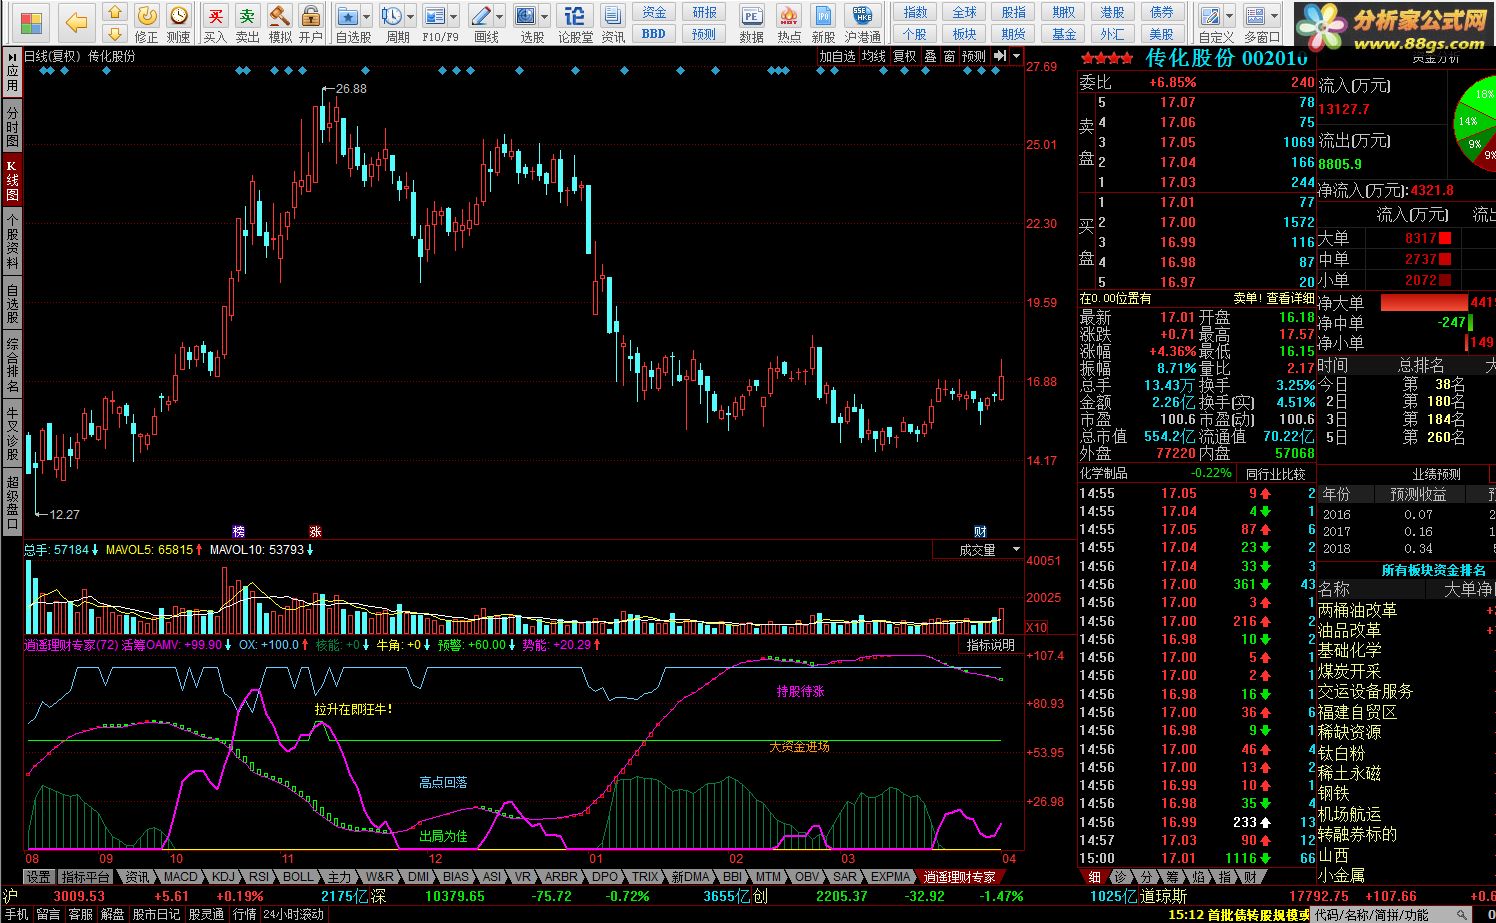This screenshot has height=923, width=1496.
Task: Open dropdown arrow at chart toolbar end
Action: [x=1016, y=56]
